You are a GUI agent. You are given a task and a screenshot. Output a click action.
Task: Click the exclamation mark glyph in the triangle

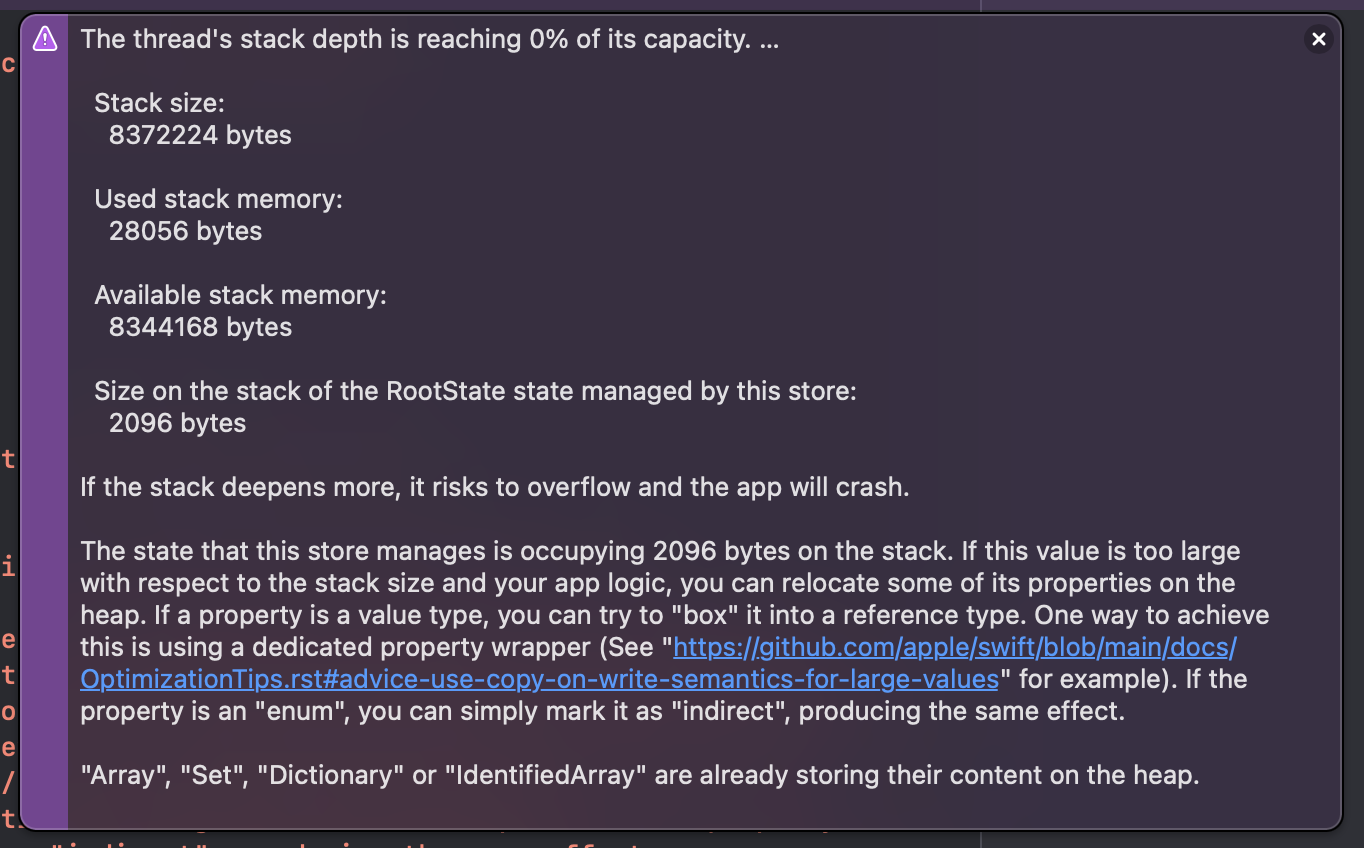(45, 40)
